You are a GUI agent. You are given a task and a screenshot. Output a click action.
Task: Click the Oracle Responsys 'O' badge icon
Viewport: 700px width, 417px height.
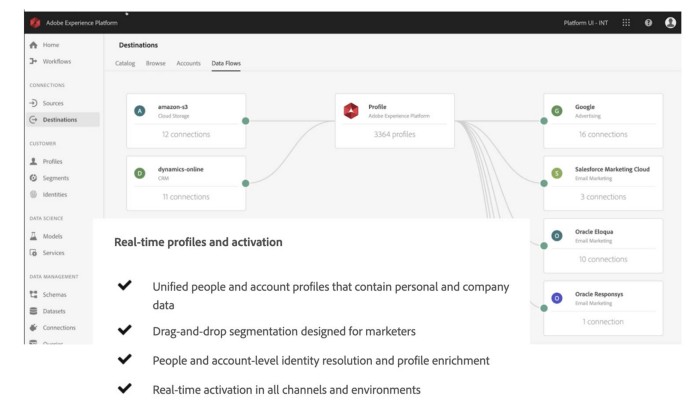tap(557, 298)
